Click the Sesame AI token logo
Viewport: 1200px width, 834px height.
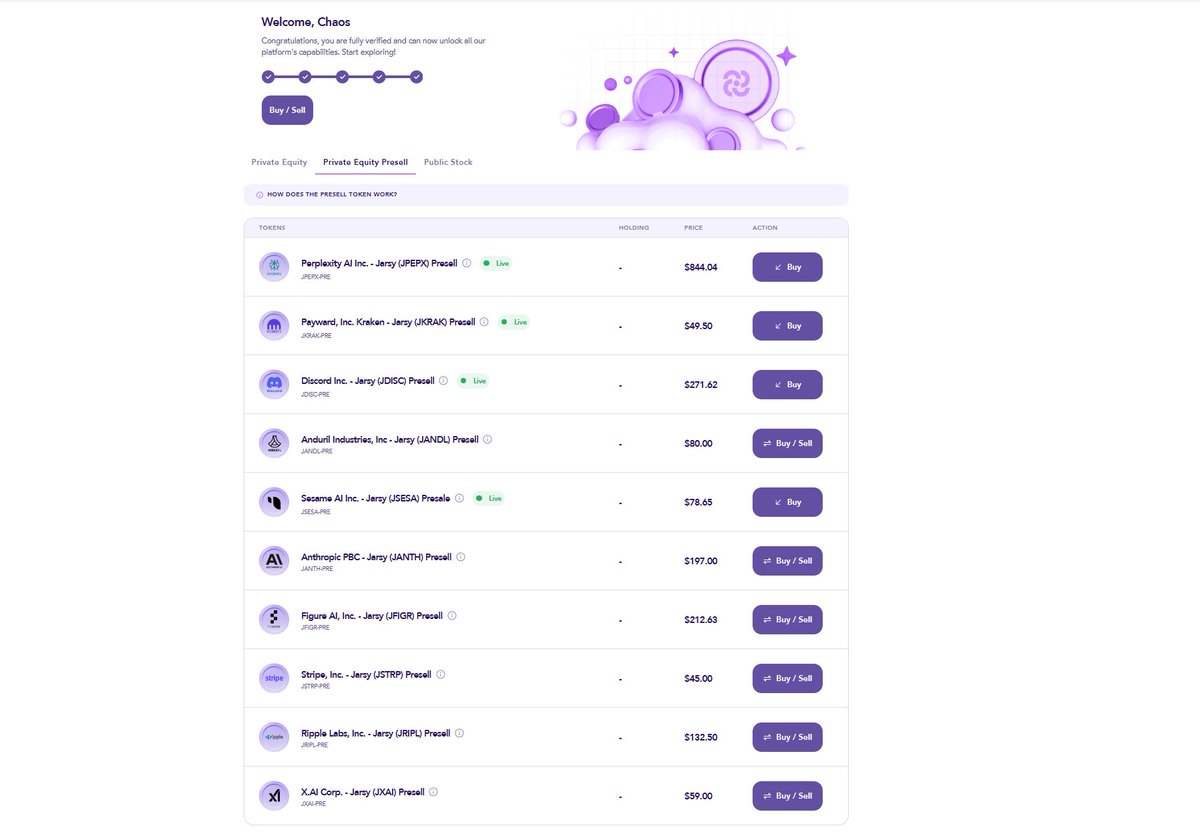[273, 502]
